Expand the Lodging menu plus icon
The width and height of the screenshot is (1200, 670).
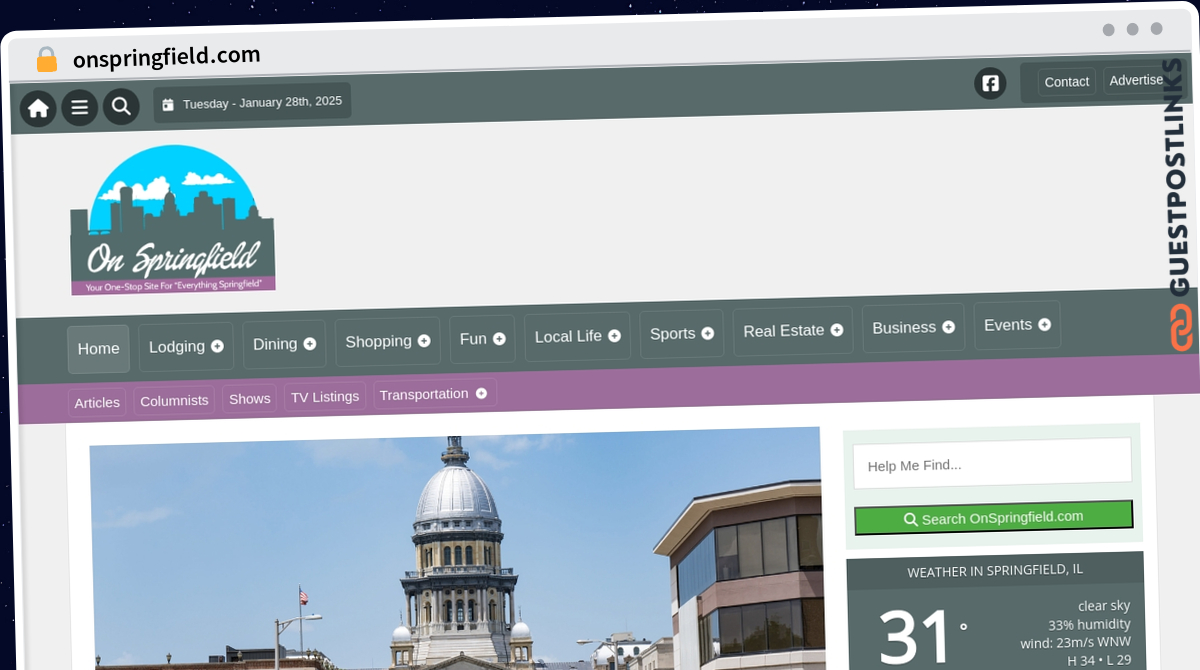click(x=217, y=346)
